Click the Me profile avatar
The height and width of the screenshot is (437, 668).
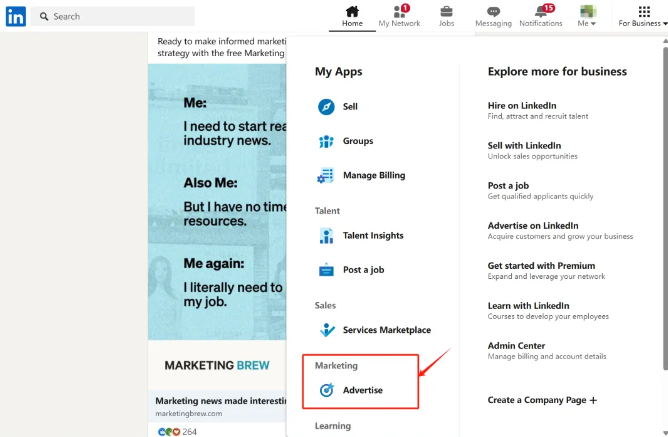click(x=588, y=11)
